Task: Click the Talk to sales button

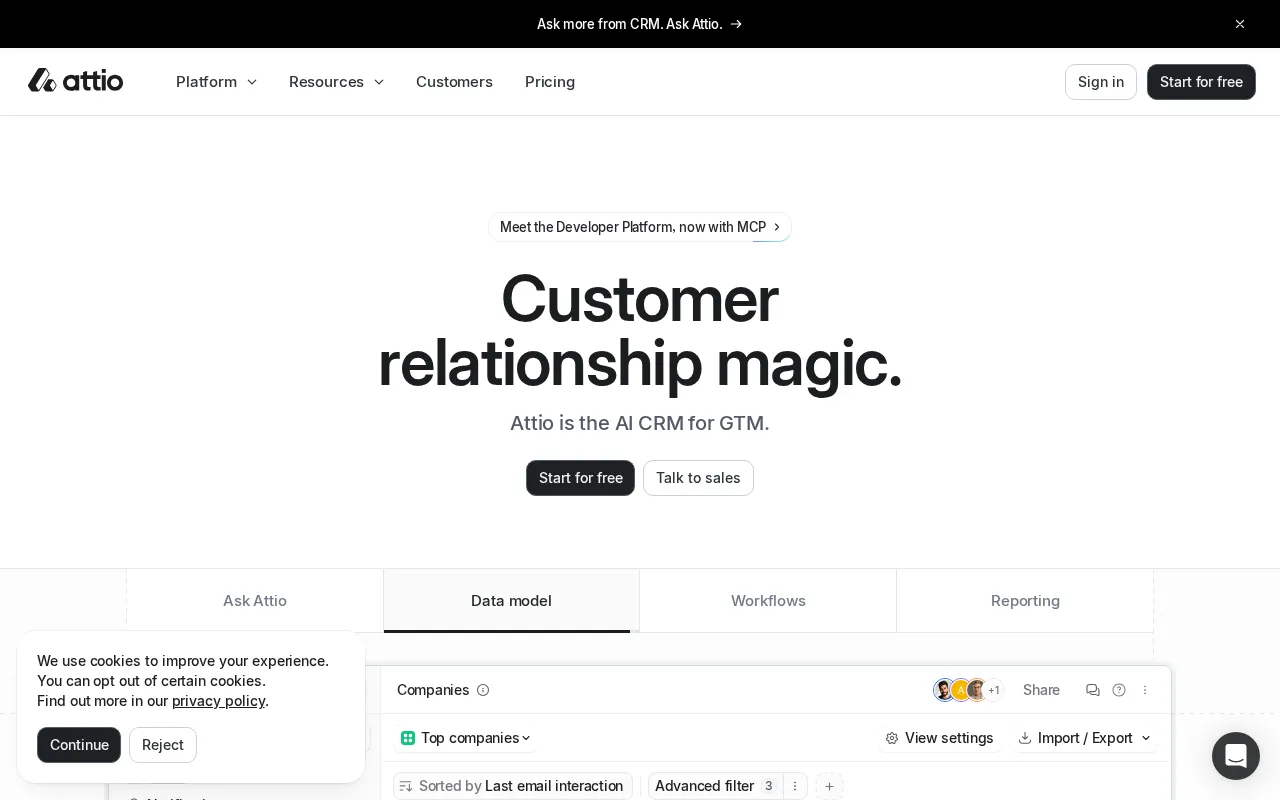Action: click(698, 478)
